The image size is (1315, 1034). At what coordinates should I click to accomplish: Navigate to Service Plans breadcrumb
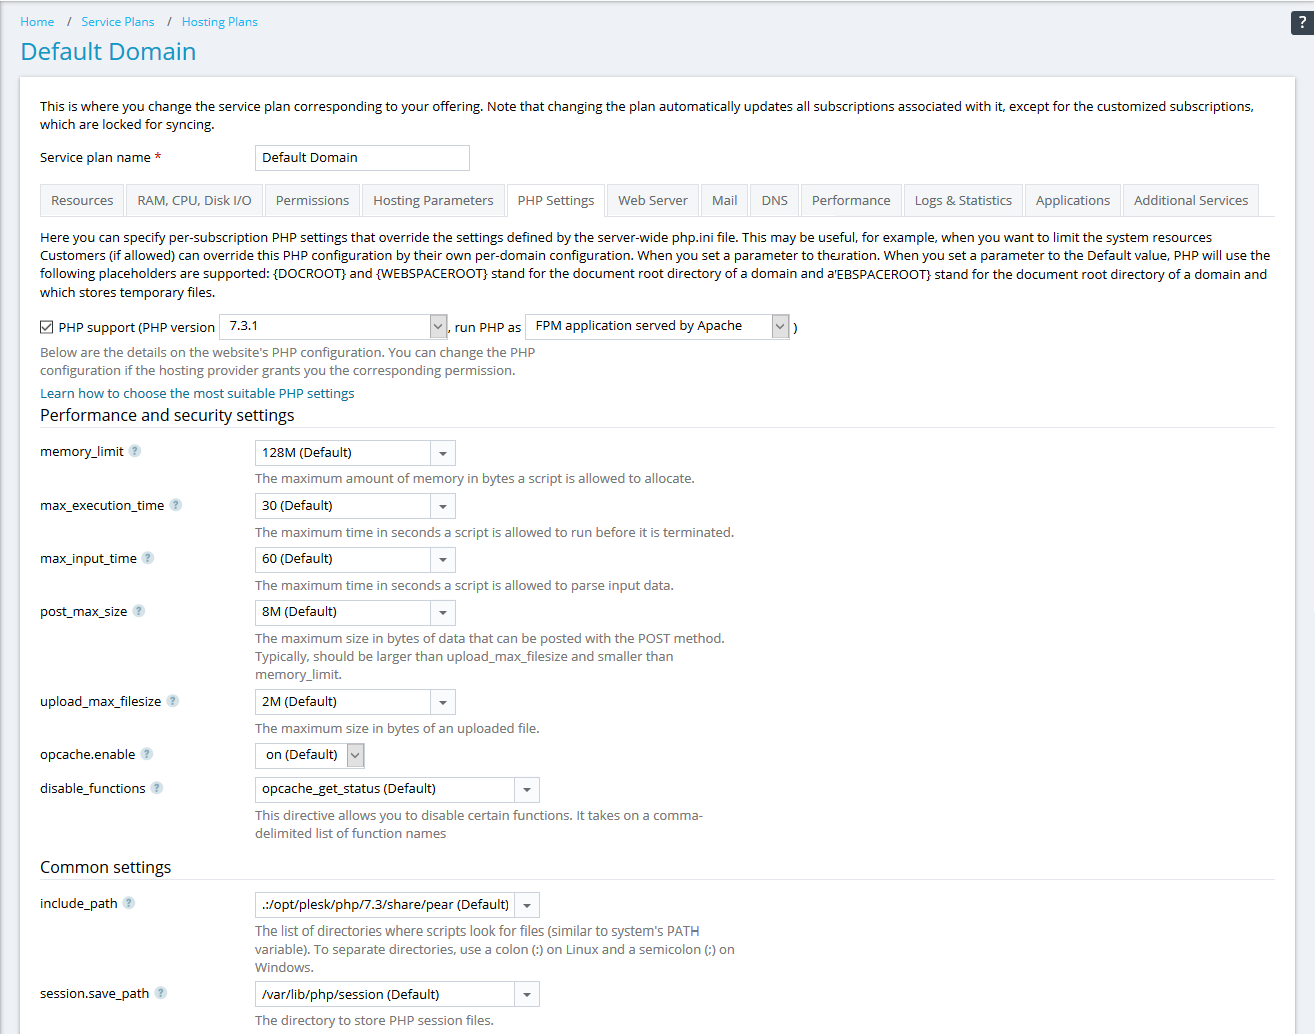pos(118,21)
